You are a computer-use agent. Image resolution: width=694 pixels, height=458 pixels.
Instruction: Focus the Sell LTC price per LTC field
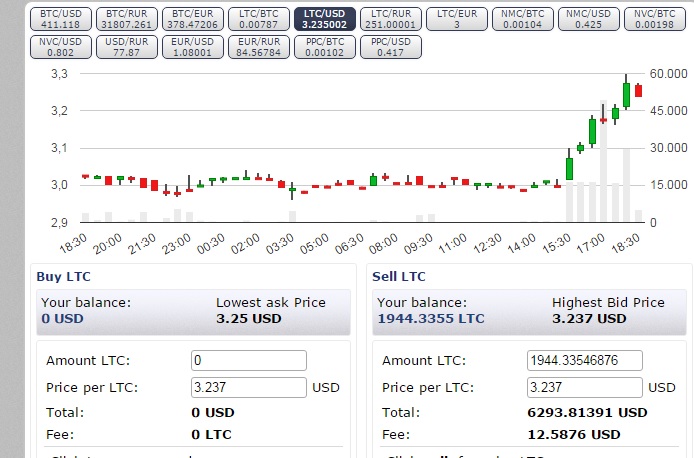pos(584,387)
